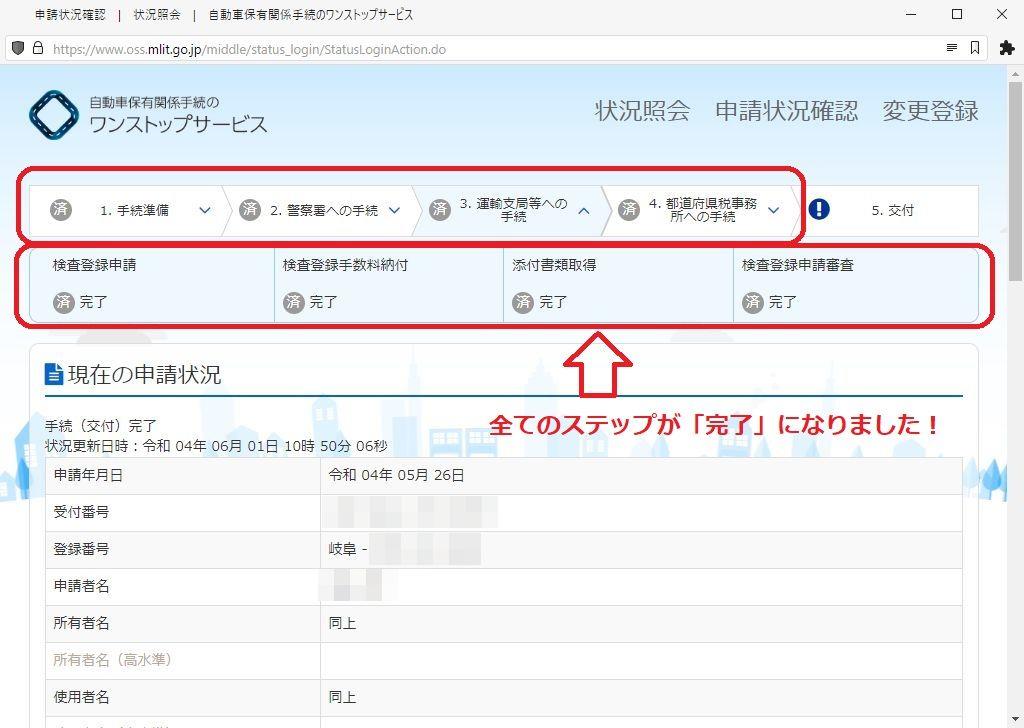Open the 申請状況確認 navigation item
The height and width of the screenshot is (728, 1024).
click(786, 111)
